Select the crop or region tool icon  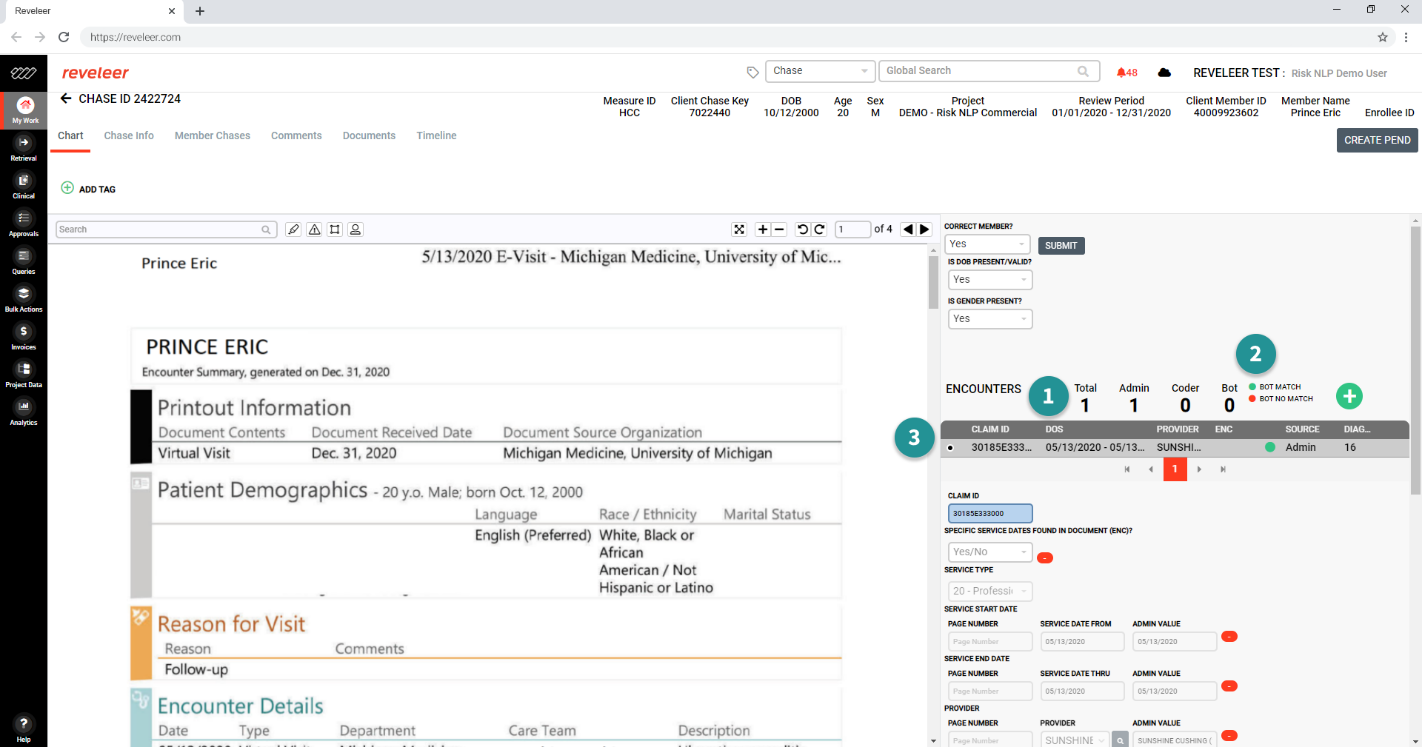(335, 229)
